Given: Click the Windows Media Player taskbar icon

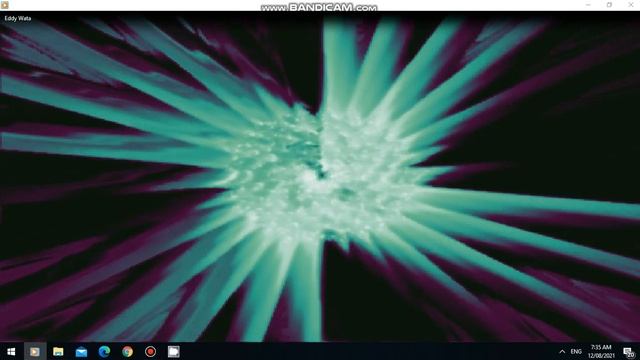Looking at the screenshot, I should [x=35, y=351].
